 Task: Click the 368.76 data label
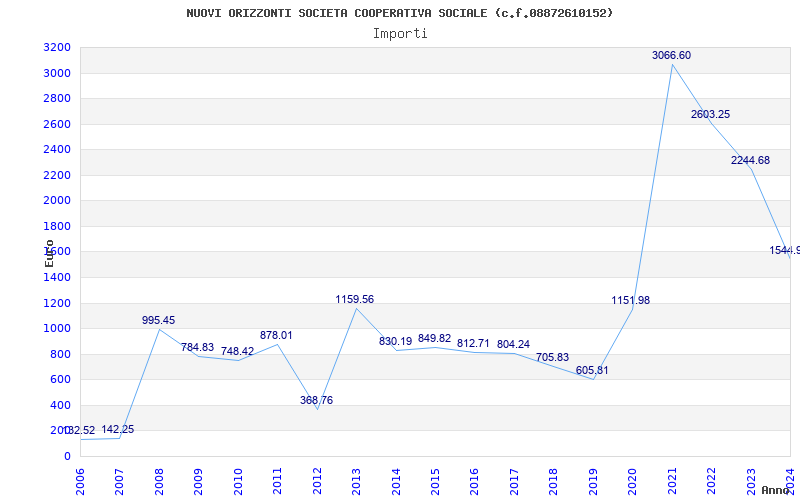click(316, 401)
